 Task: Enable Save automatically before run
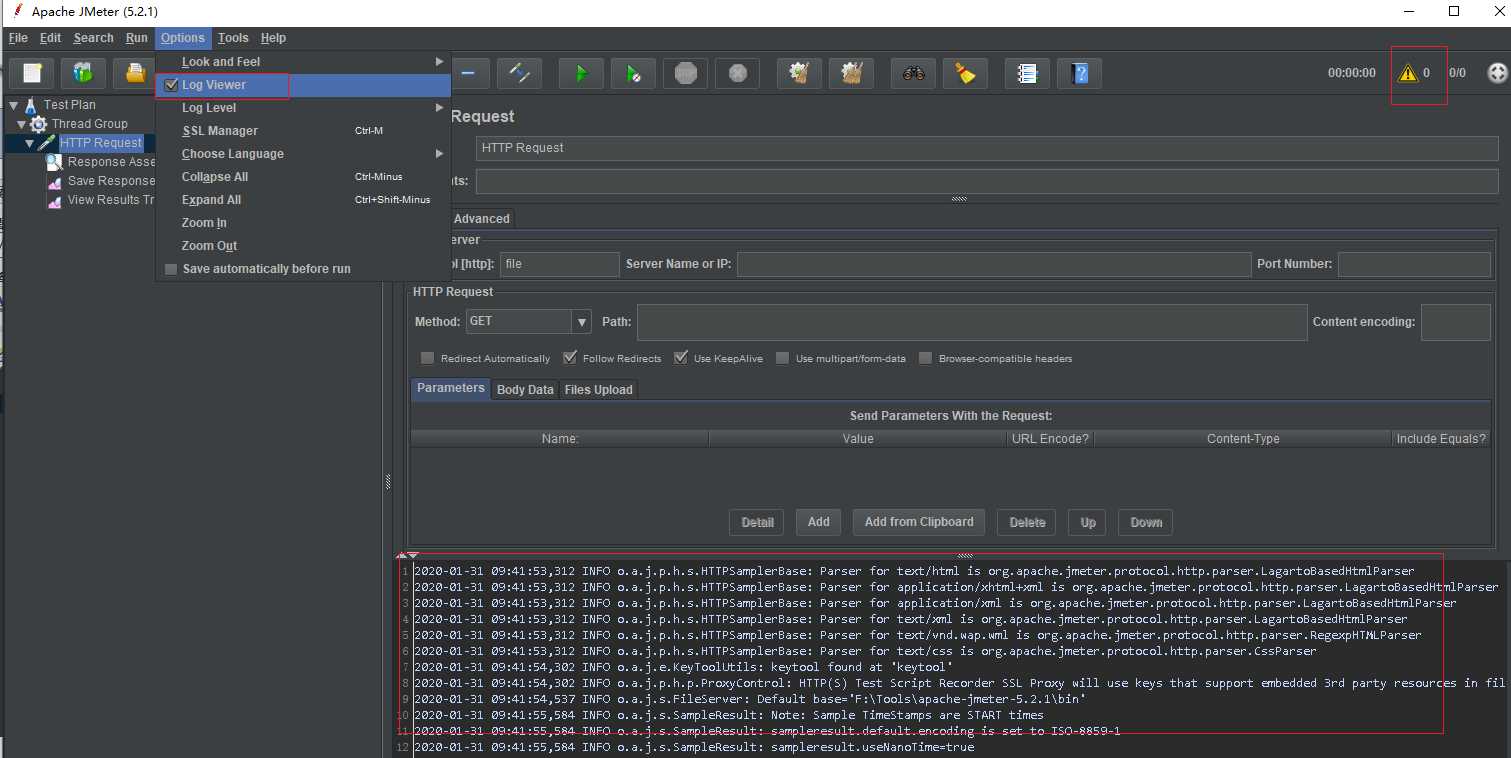171,269
